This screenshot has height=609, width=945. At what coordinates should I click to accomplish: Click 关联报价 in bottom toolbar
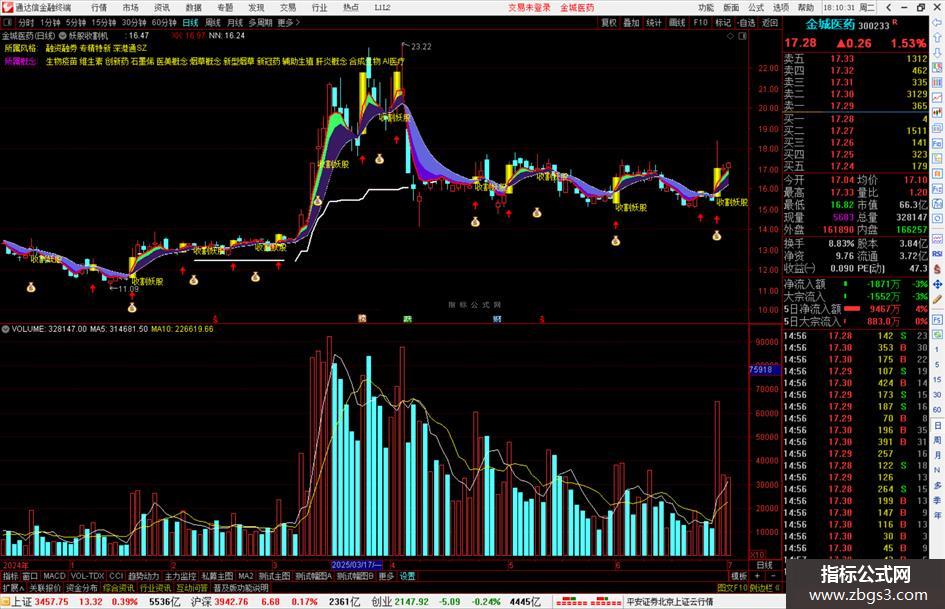(45, 588)
